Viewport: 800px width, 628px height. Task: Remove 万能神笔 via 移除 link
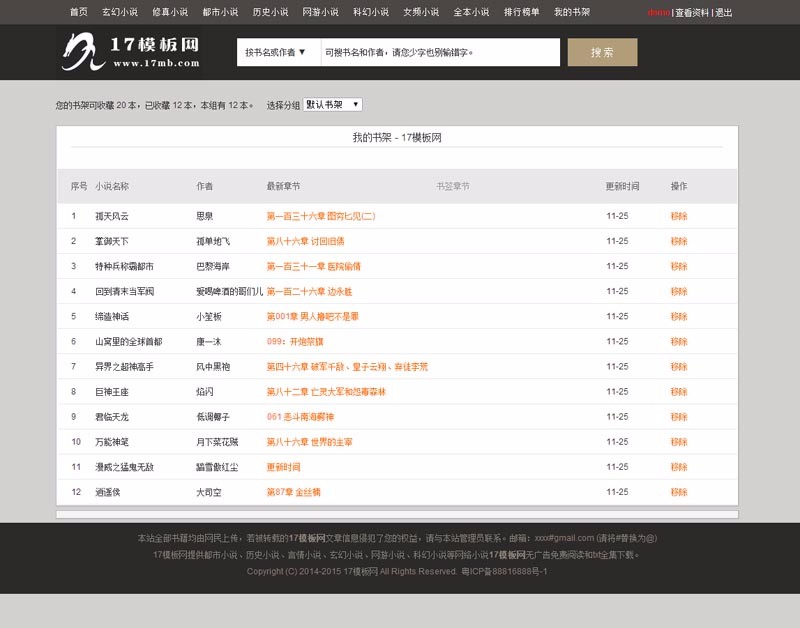[679, 442]
